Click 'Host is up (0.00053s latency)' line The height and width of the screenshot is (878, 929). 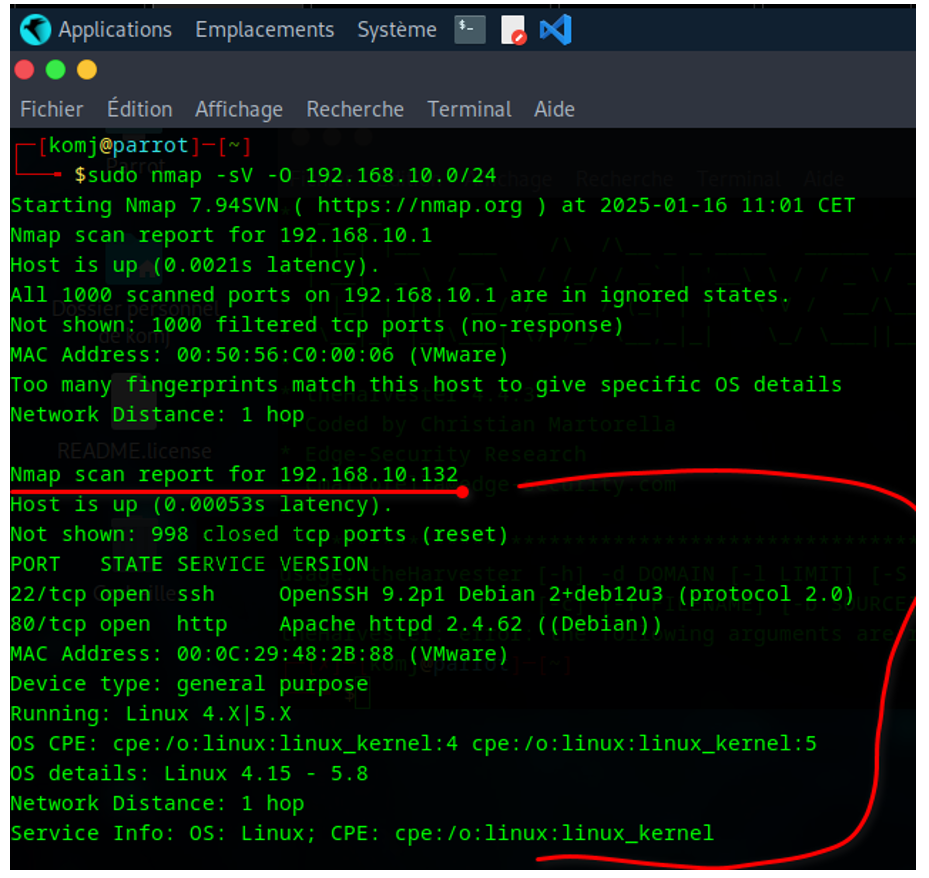201,505
